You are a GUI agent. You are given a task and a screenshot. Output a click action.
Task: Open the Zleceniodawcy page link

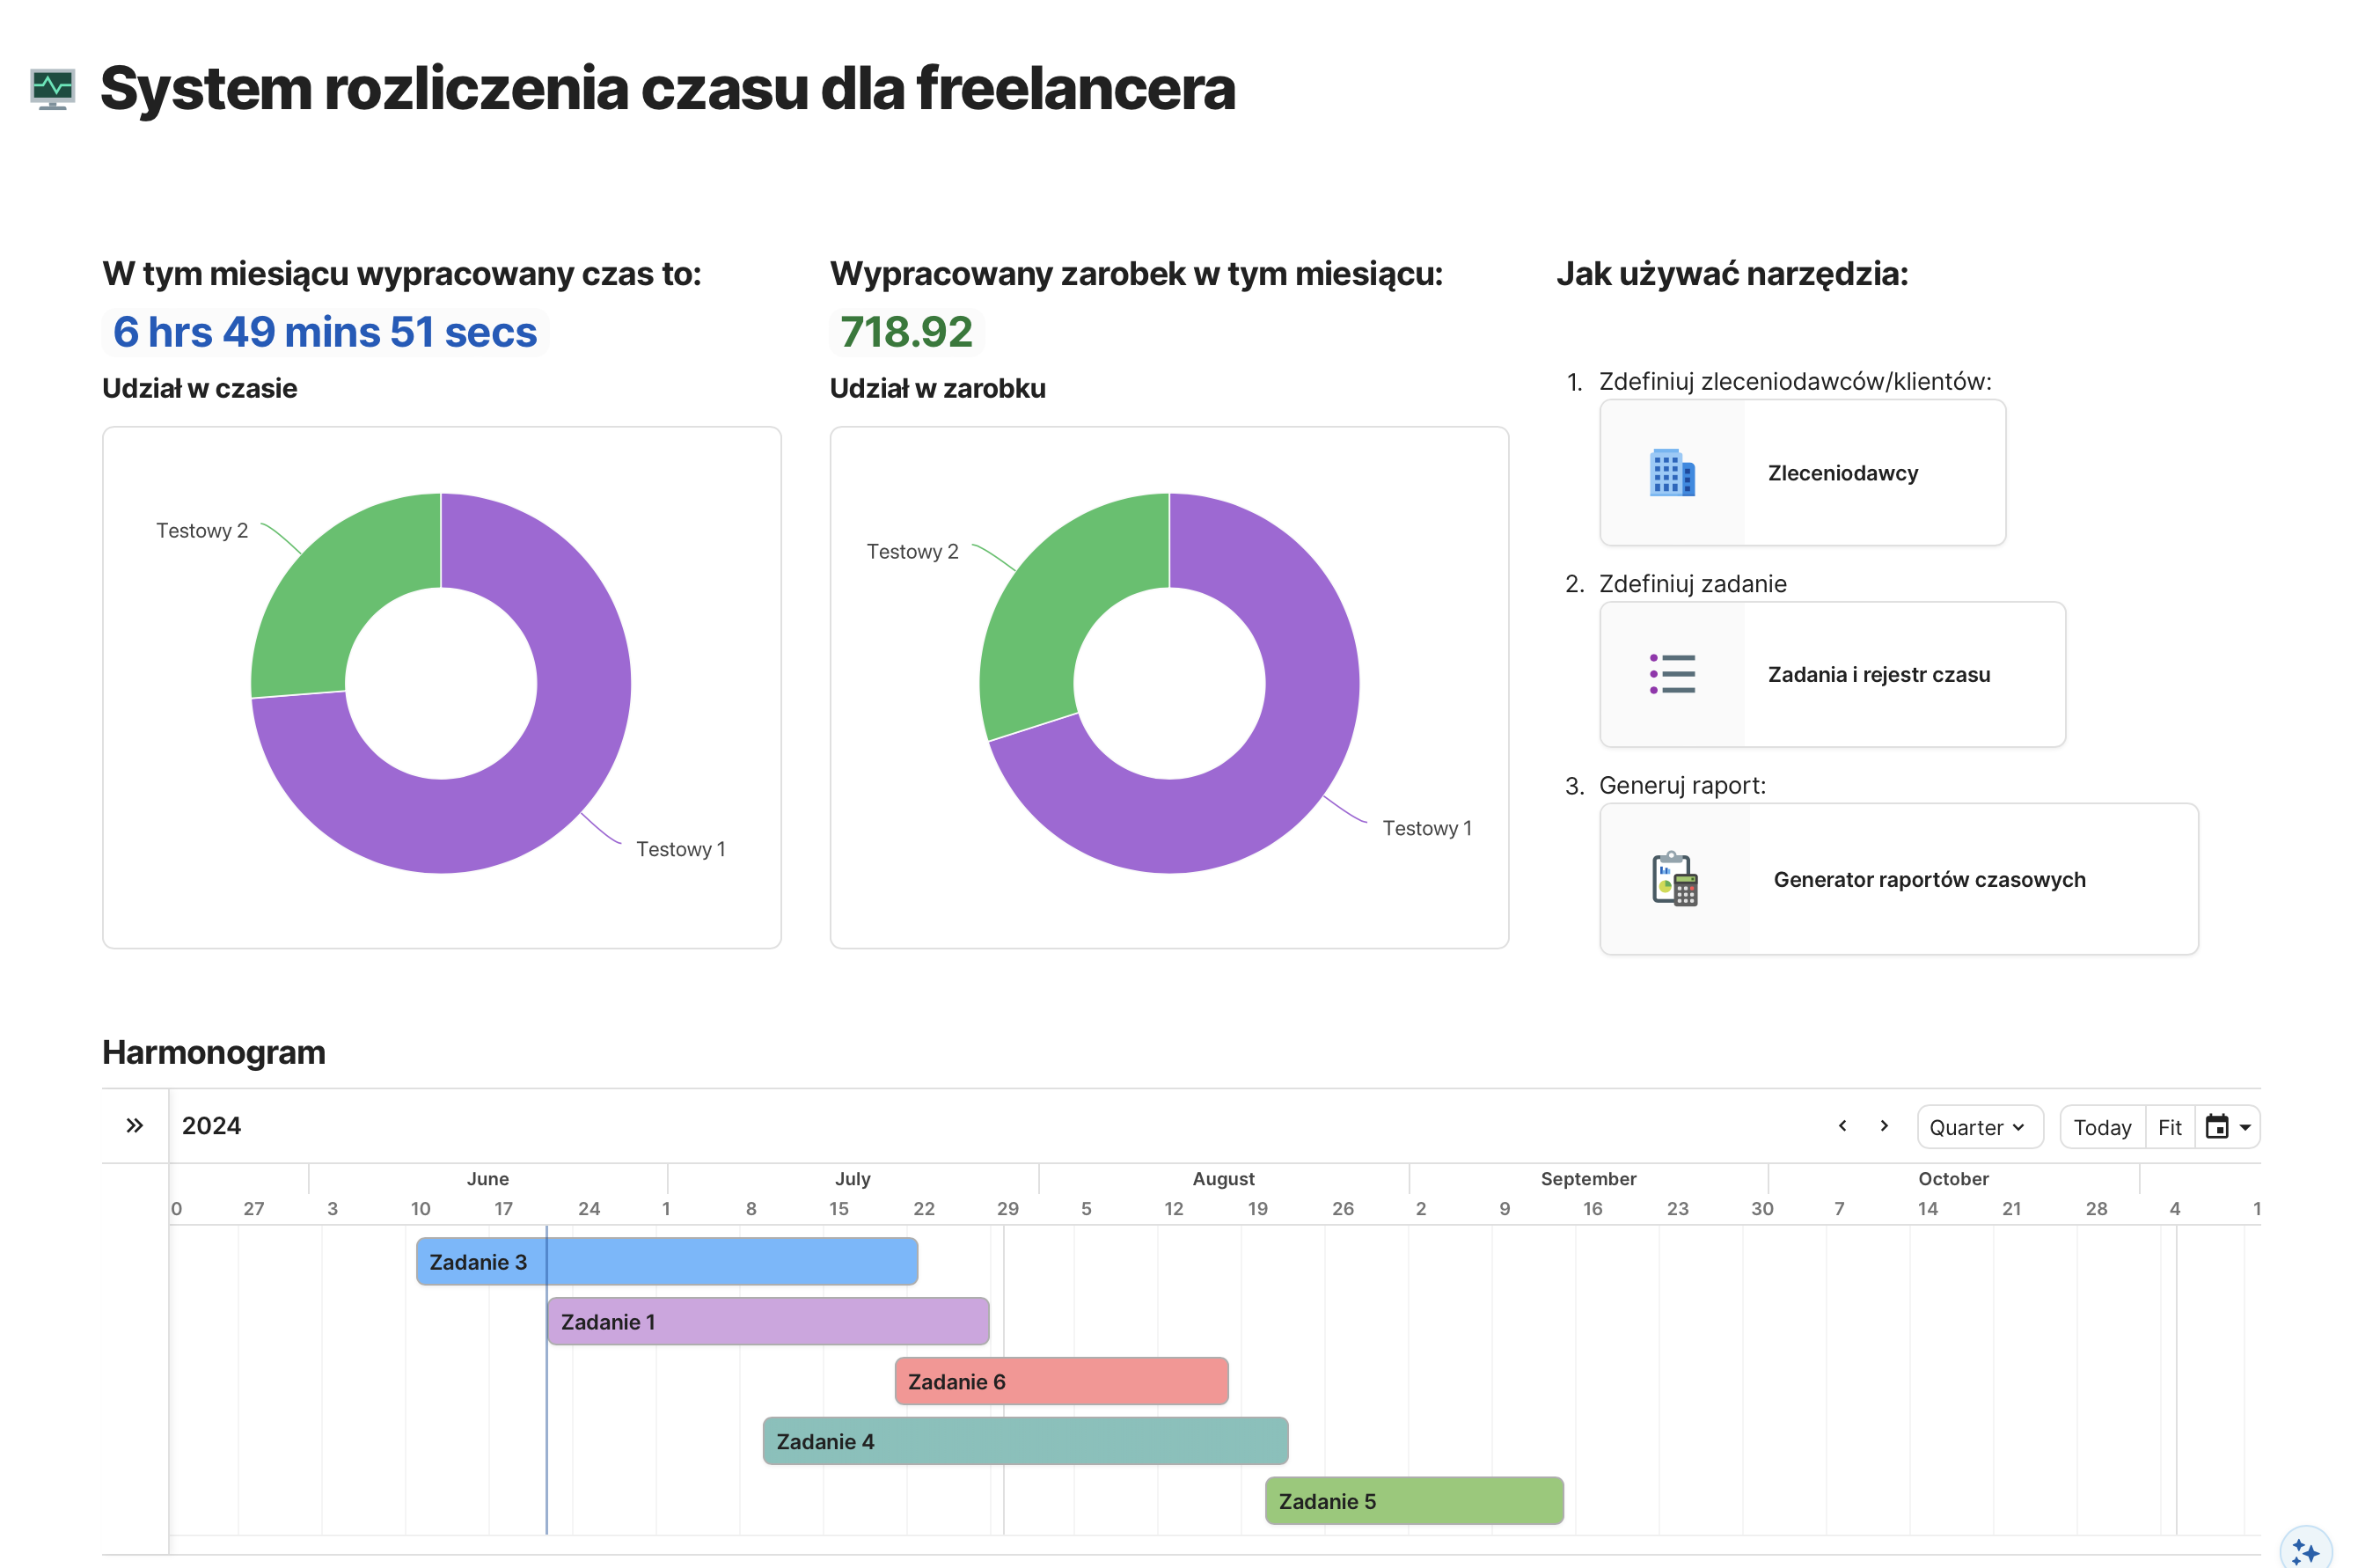1842,473
